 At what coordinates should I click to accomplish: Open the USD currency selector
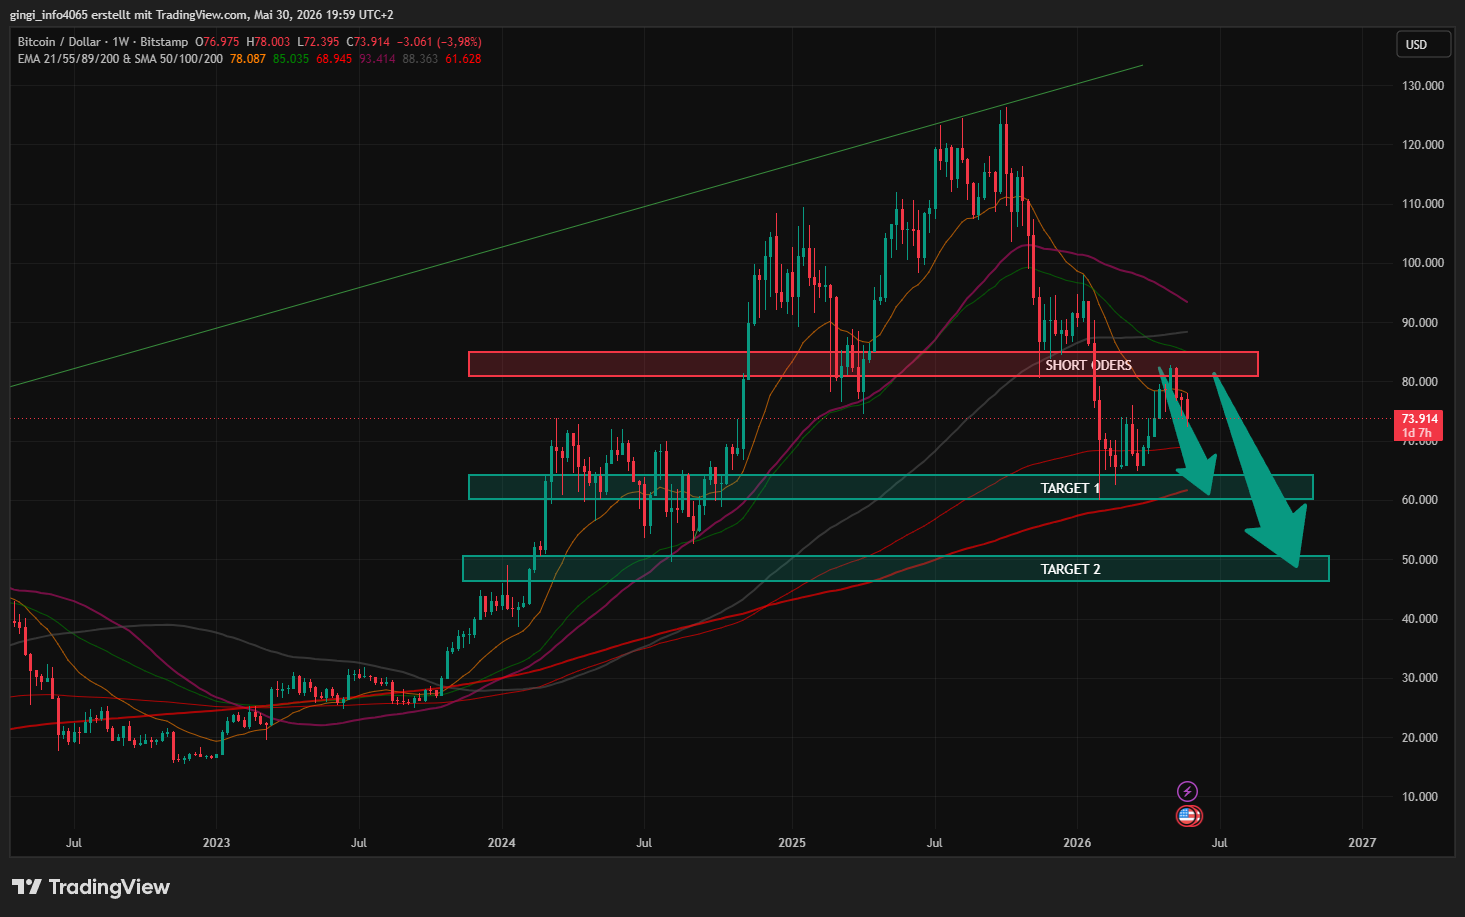tap(1424, 45)
